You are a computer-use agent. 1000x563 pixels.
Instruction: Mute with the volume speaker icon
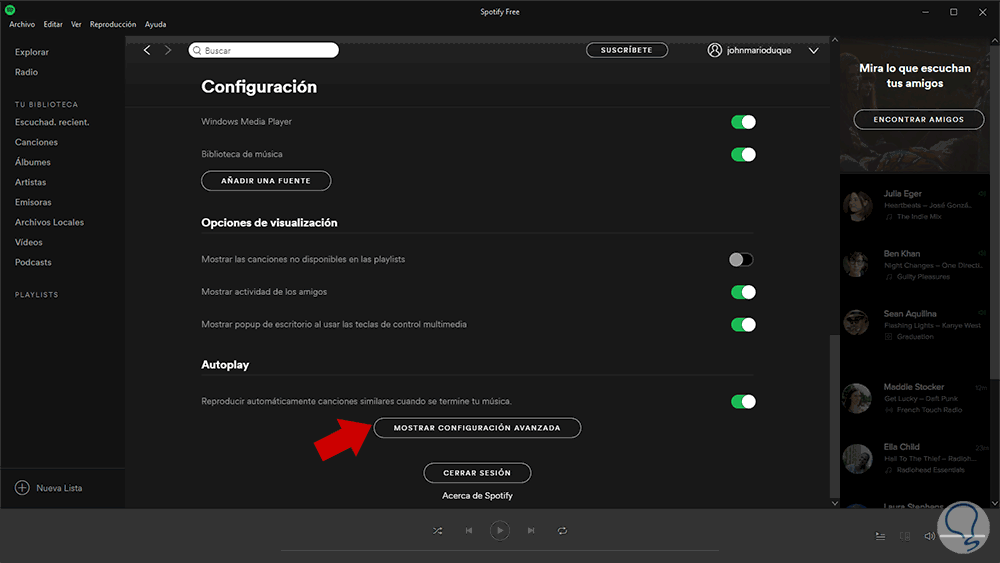(x=929, y=536)
